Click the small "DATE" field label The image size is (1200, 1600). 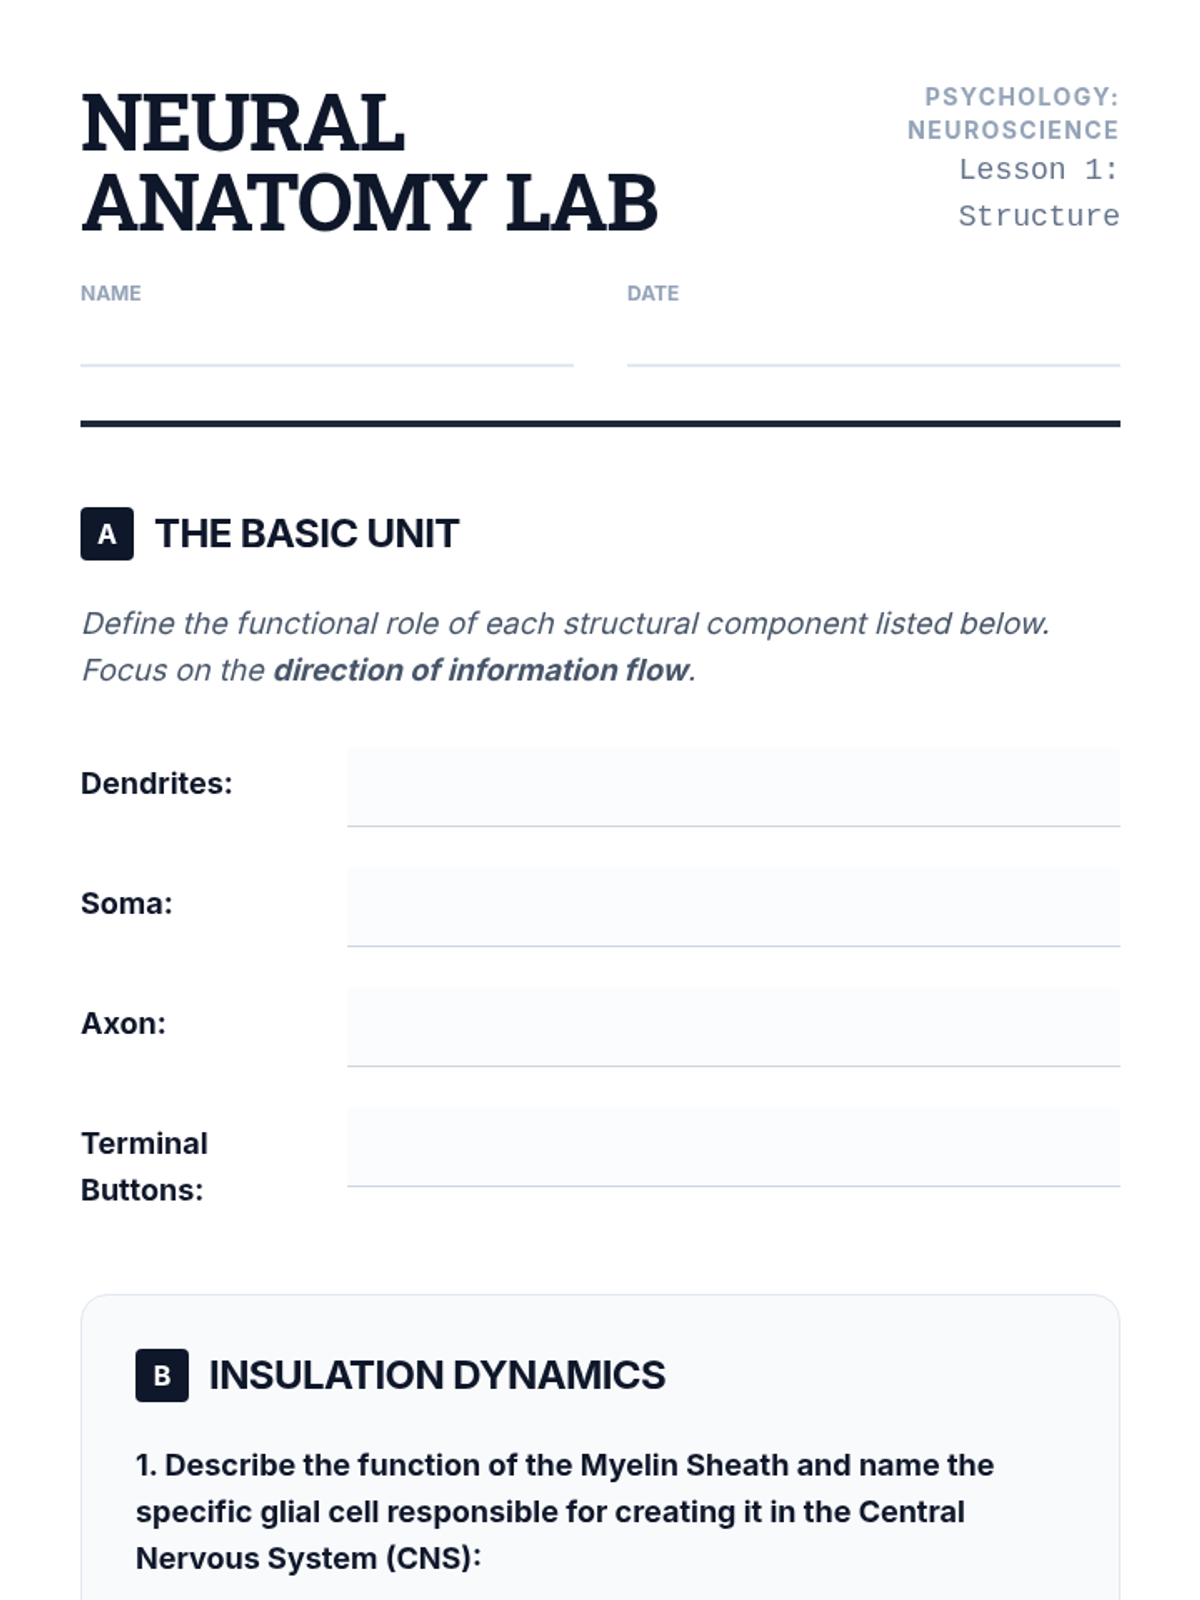tap(652, 293)
